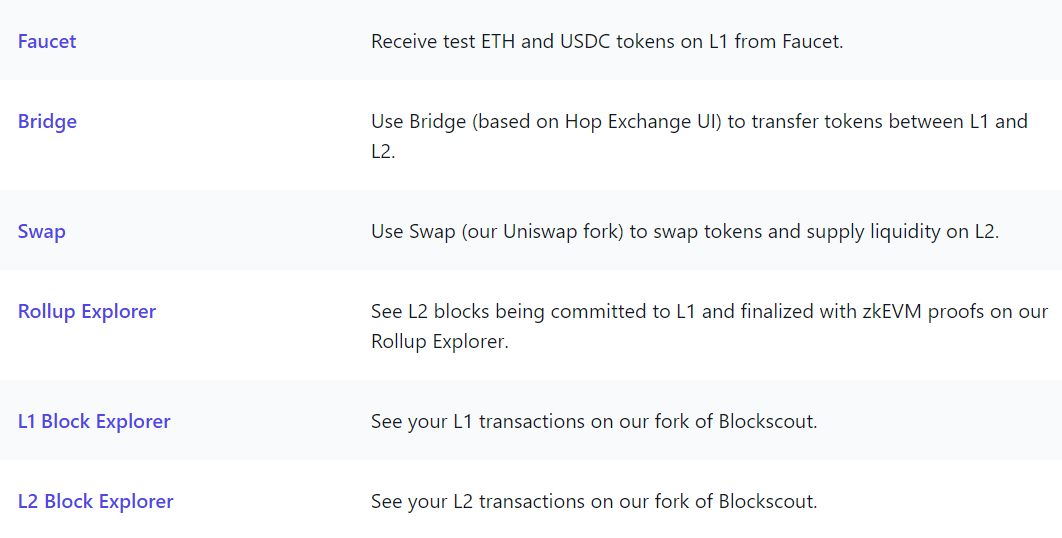Click 'Blockscout' in the L2 Block Explorer row
Viewport: 1062px width, 538px height.
click(x=767, y=501)
